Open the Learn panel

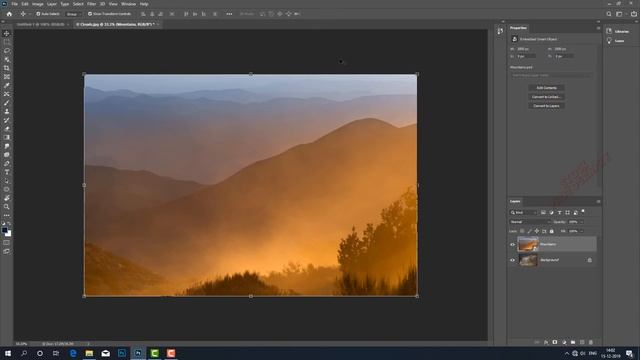tap(616, 41)
